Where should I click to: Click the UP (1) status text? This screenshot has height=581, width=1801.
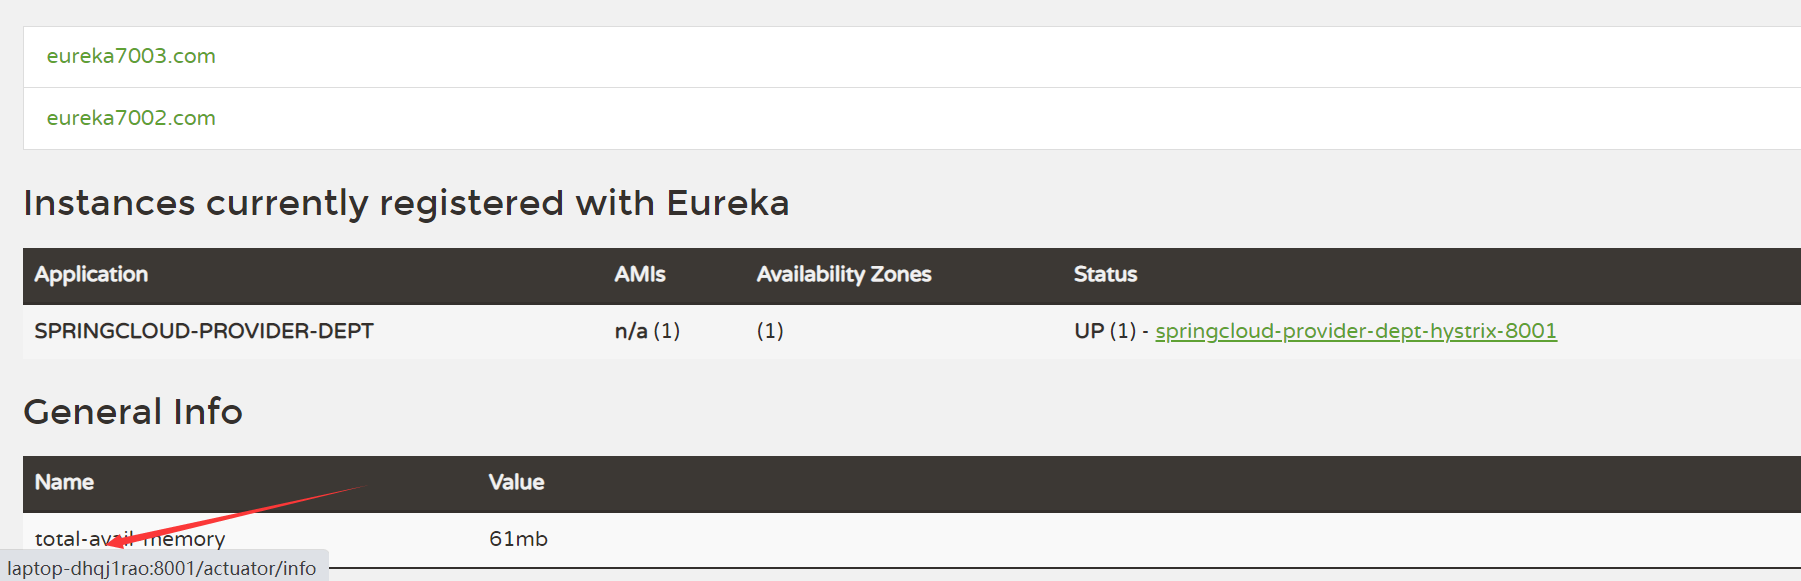(1104, 331)
